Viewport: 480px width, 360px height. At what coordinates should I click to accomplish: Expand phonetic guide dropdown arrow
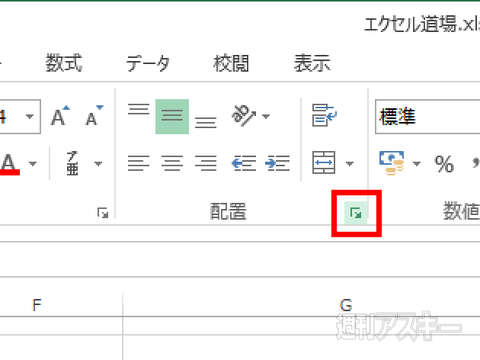tap(98, 164)
